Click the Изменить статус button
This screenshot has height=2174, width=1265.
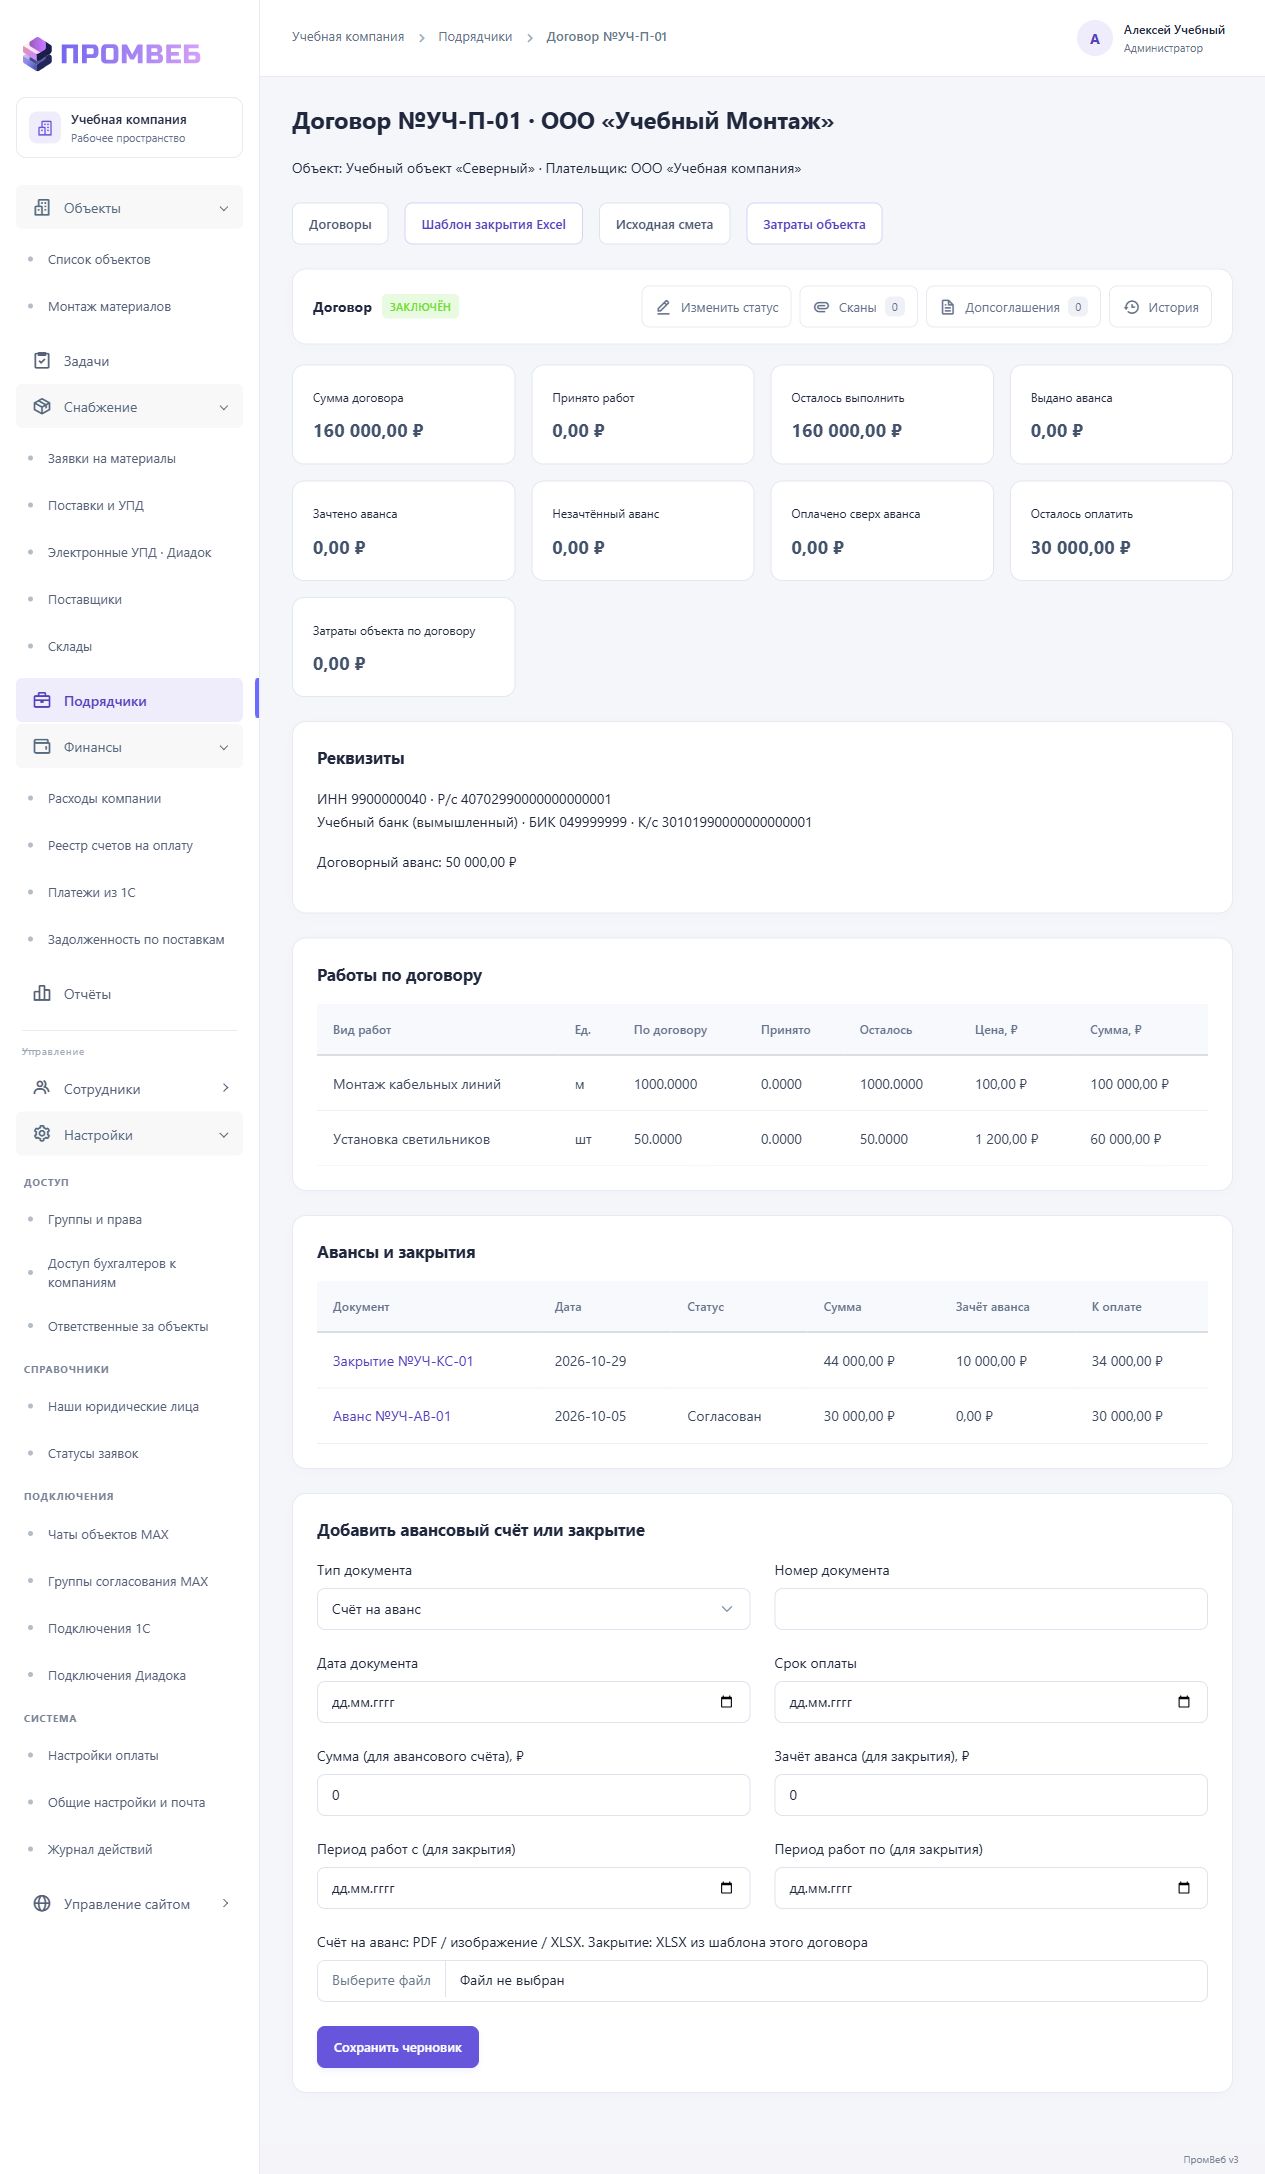(716, 307)
